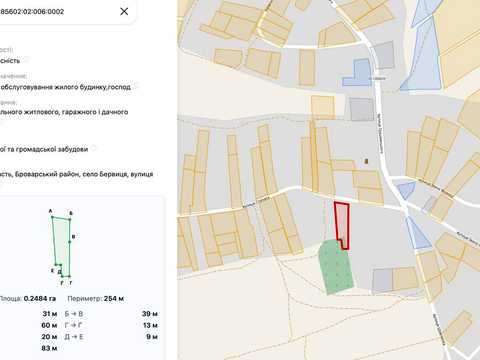This screenshot has width=480, height=360.
Task: Close the parcel search with the X
Action: point(124,11)
